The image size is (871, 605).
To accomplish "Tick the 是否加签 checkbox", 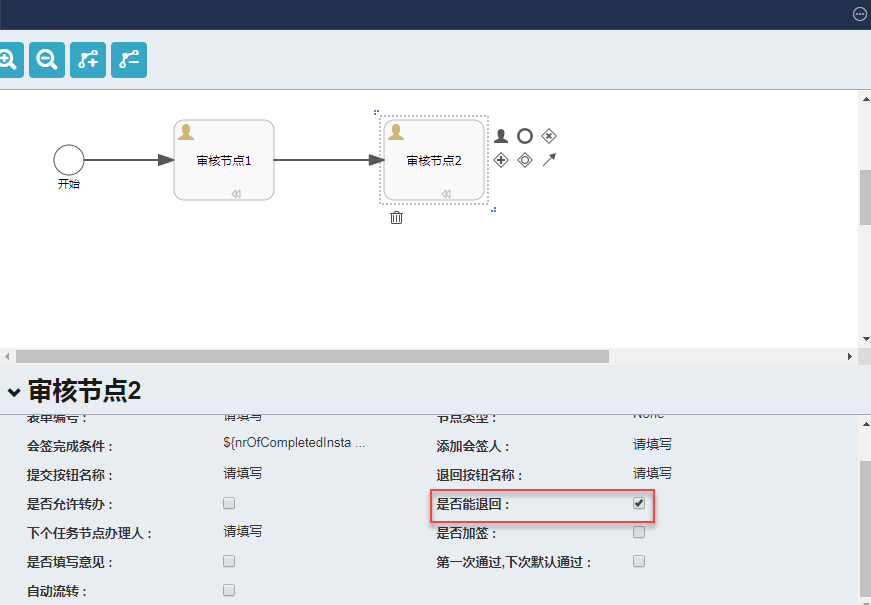I will (x=639, y=532).
